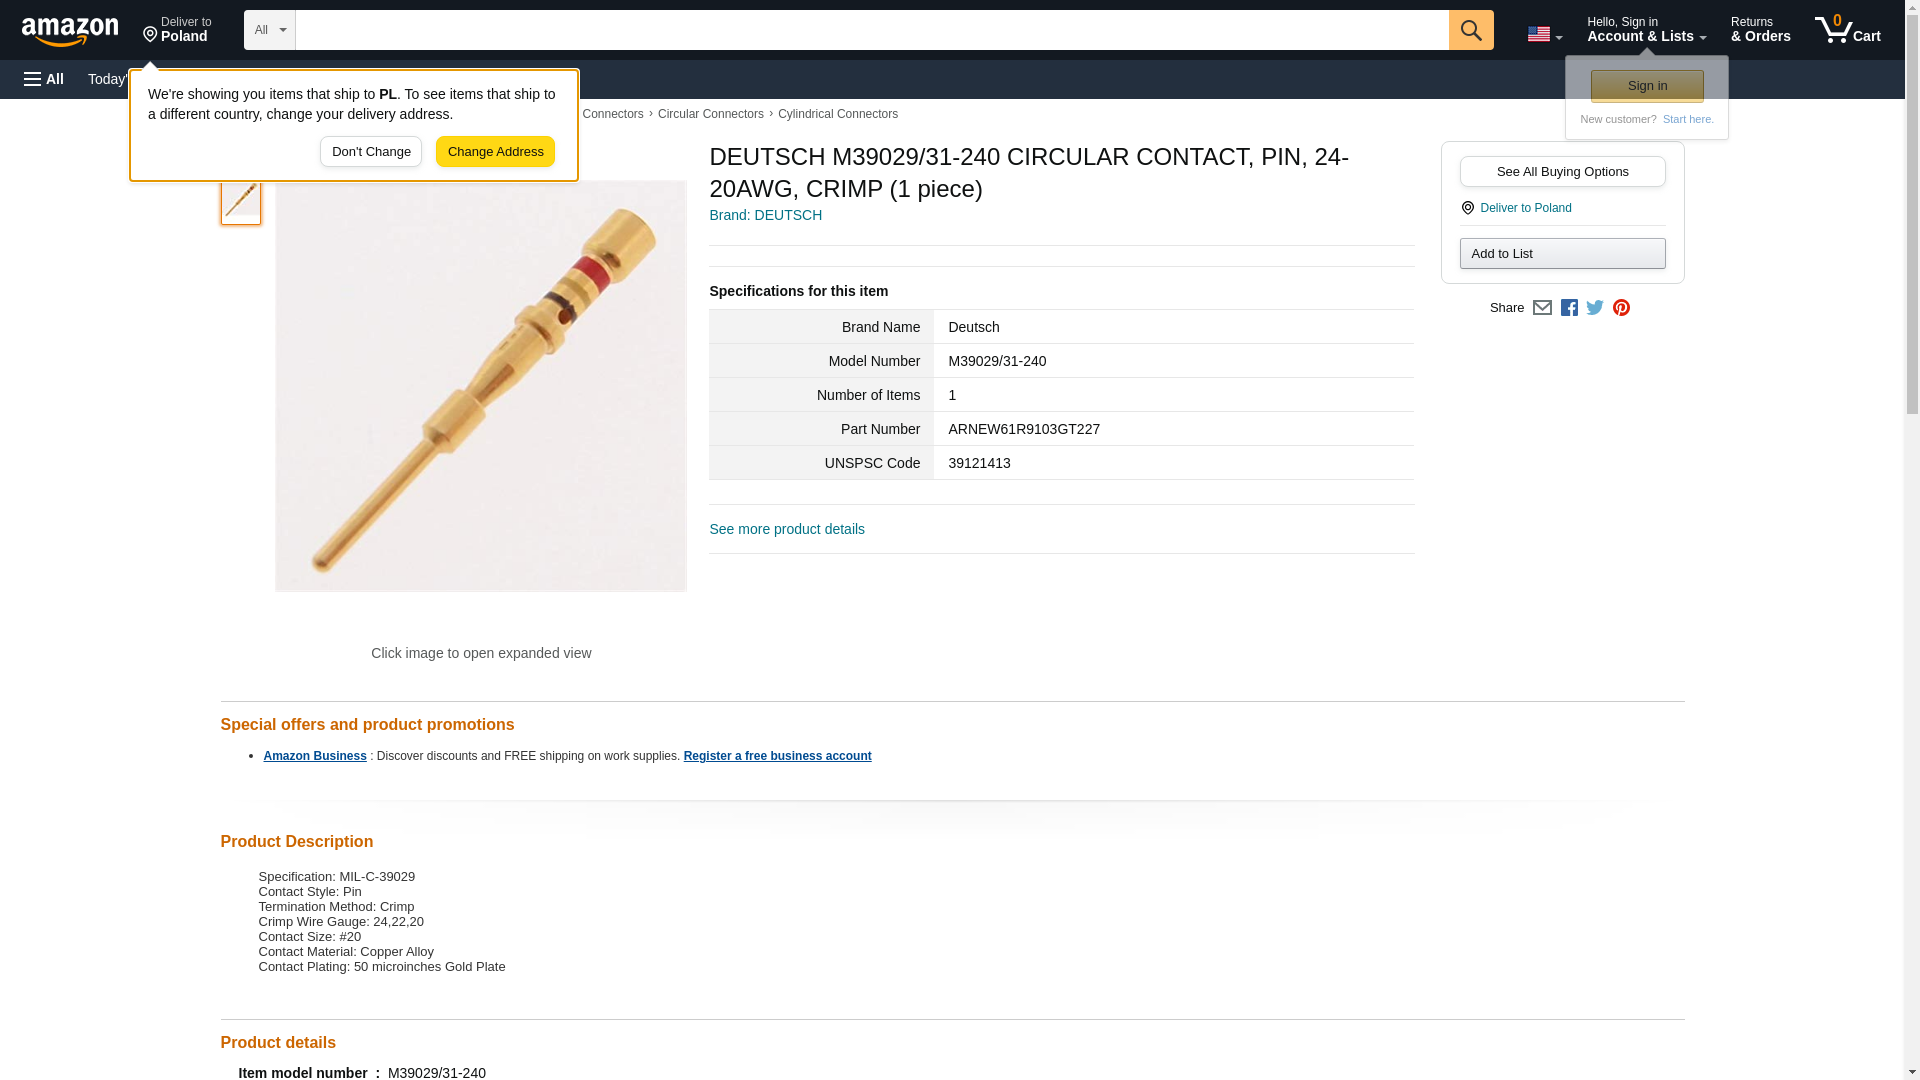Screen dimensions: 1920x1080
Task: Click into the search input field
Action: (x=872, y=30)
